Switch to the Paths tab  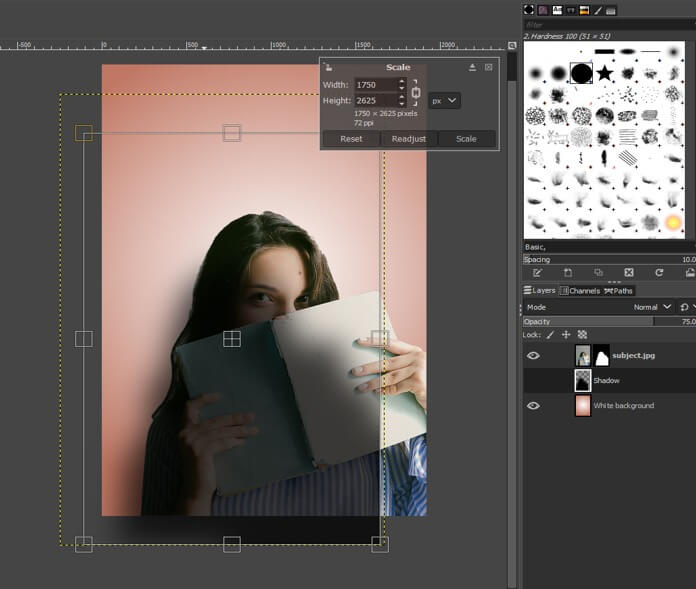point(619,291)
